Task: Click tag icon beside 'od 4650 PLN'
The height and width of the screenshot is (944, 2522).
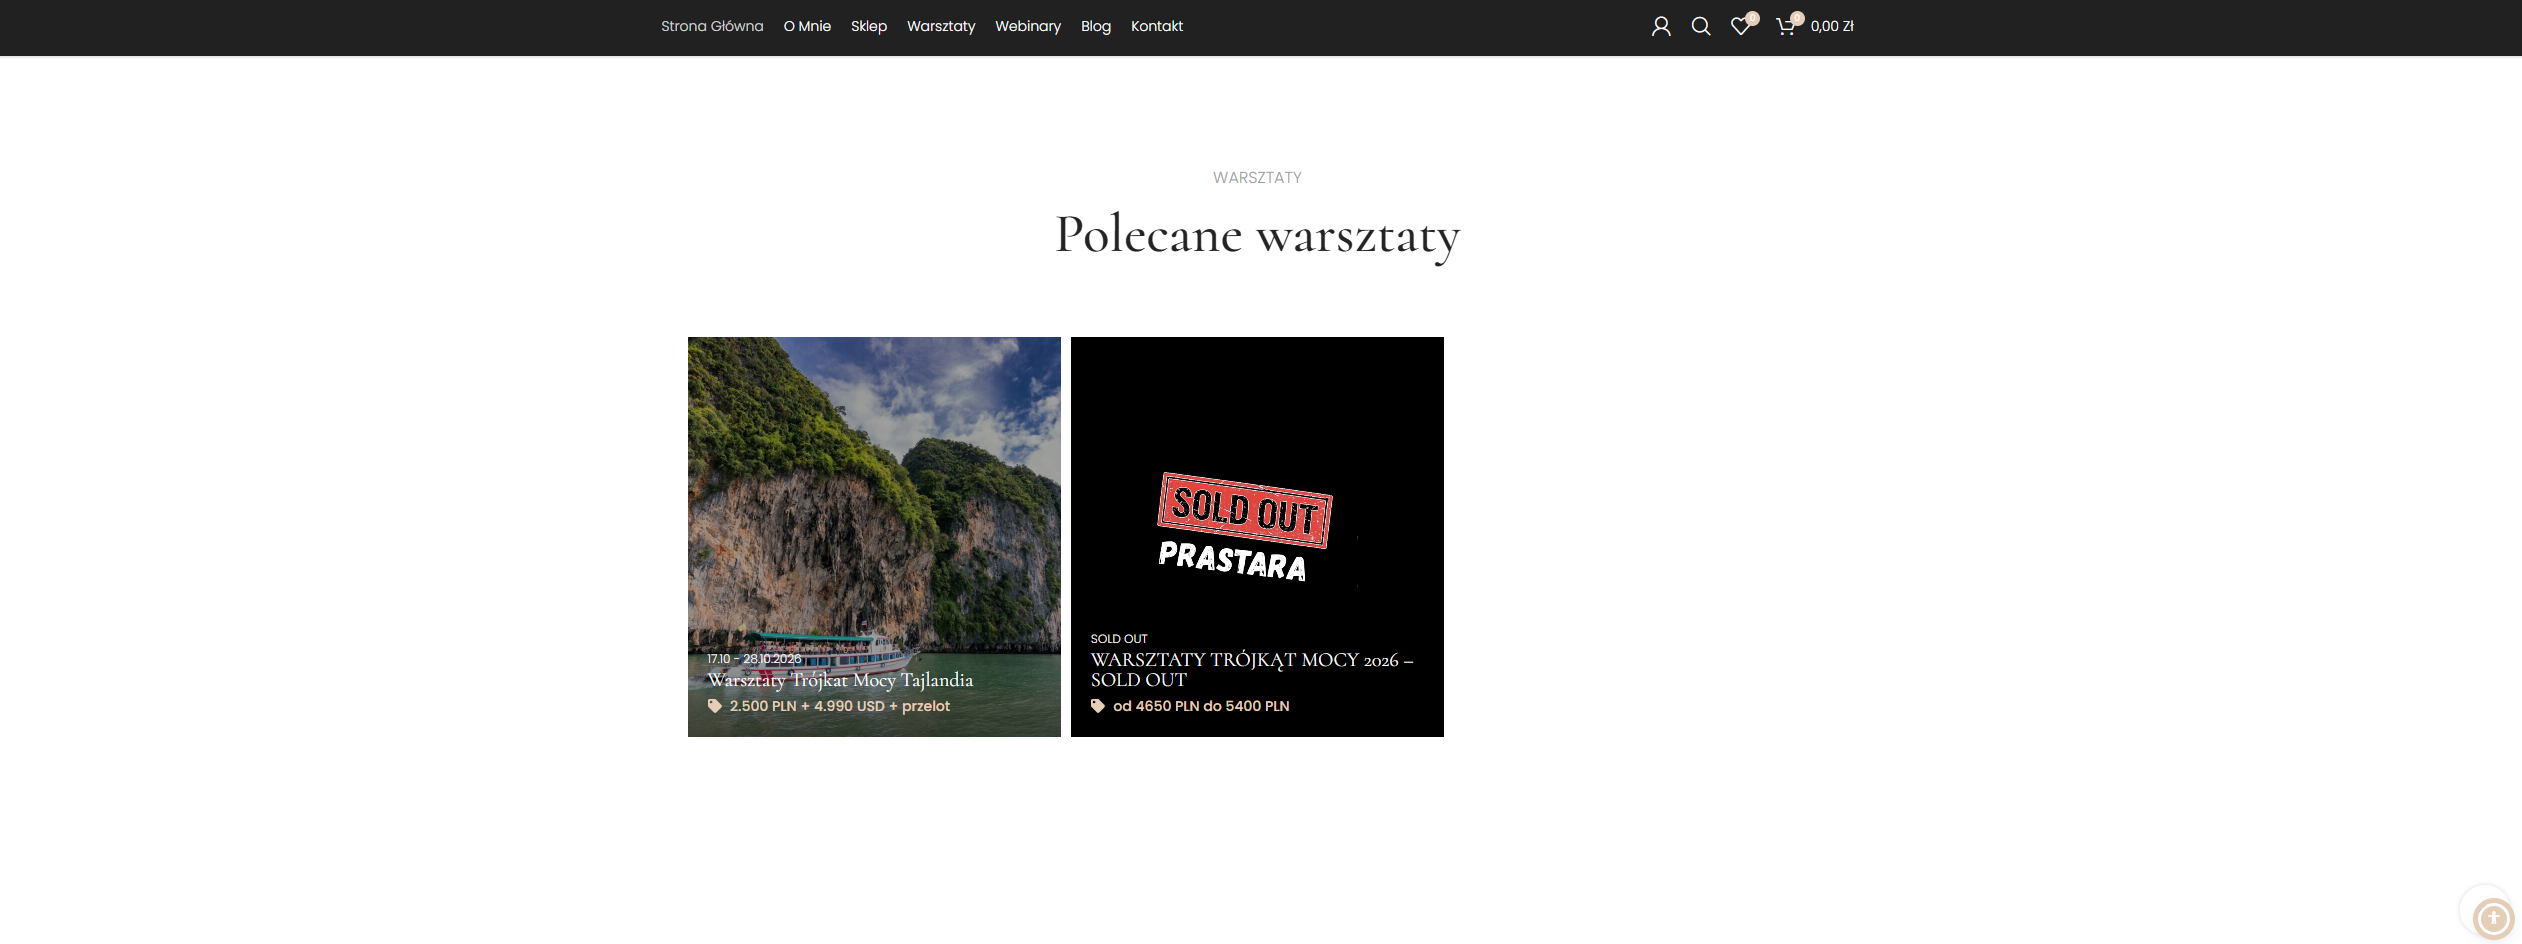Action: (x=1098, y=706)
